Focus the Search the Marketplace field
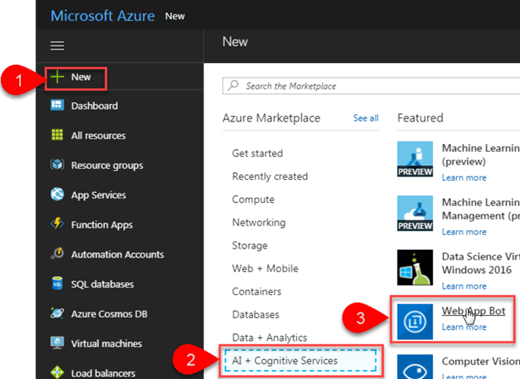Image resolution: width=520 pixels, height=379 pixels. (x=371, y=86)
